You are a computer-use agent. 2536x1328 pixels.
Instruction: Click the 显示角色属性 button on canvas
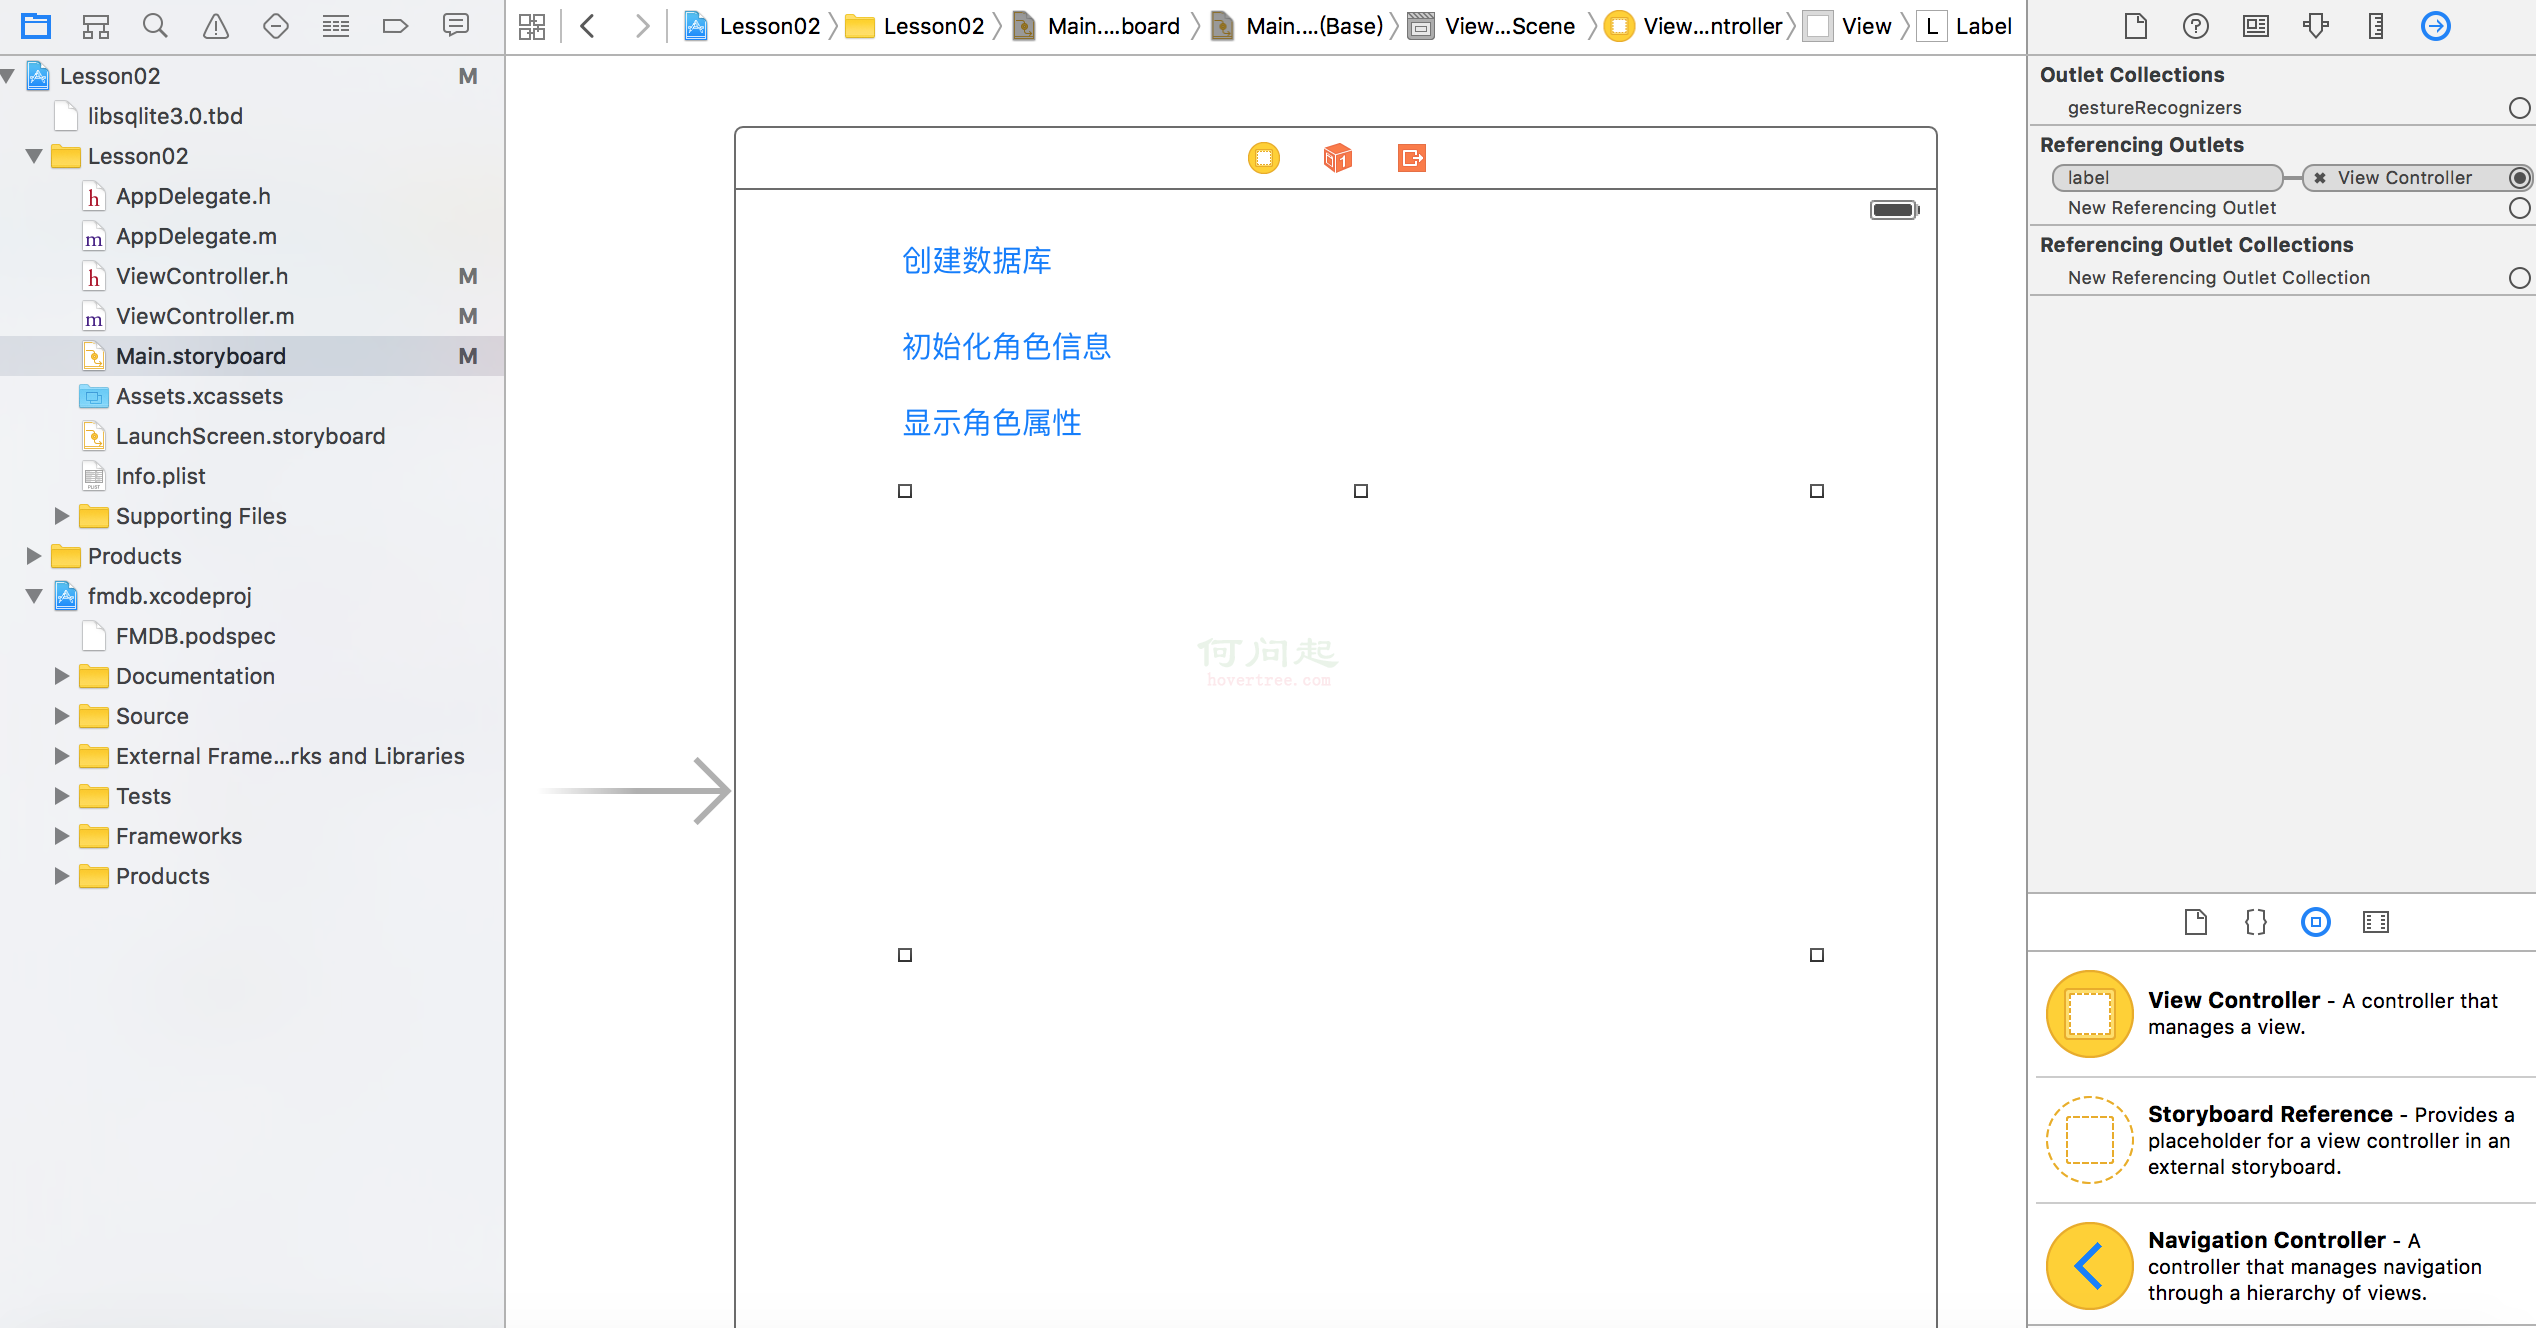coord(991,423)
